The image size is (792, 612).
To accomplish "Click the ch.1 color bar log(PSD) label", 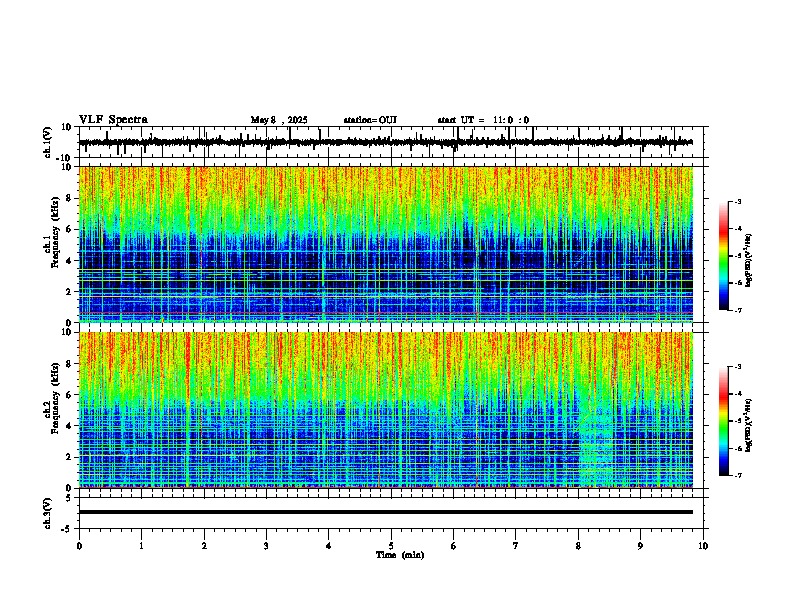I will tap(749, 260).
